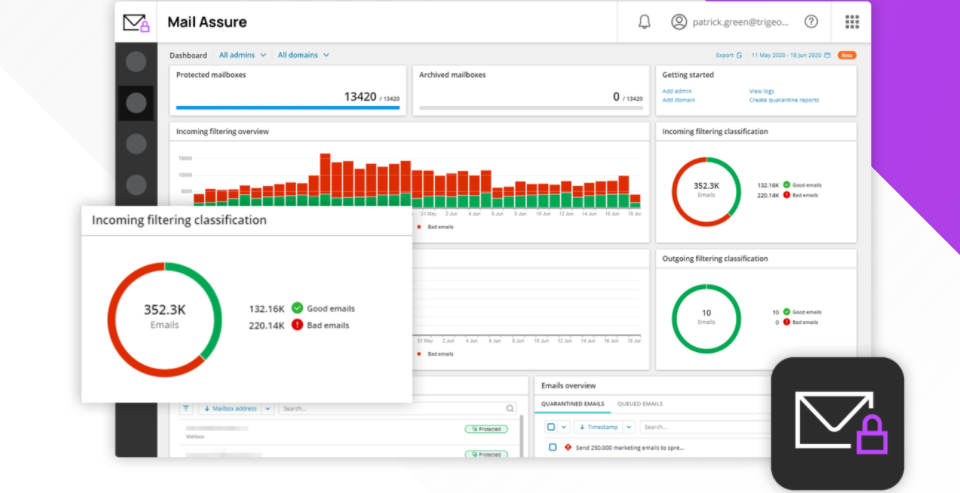Check the marketing email row checkbox
This screenshot has height=493, width=960.
553,447
